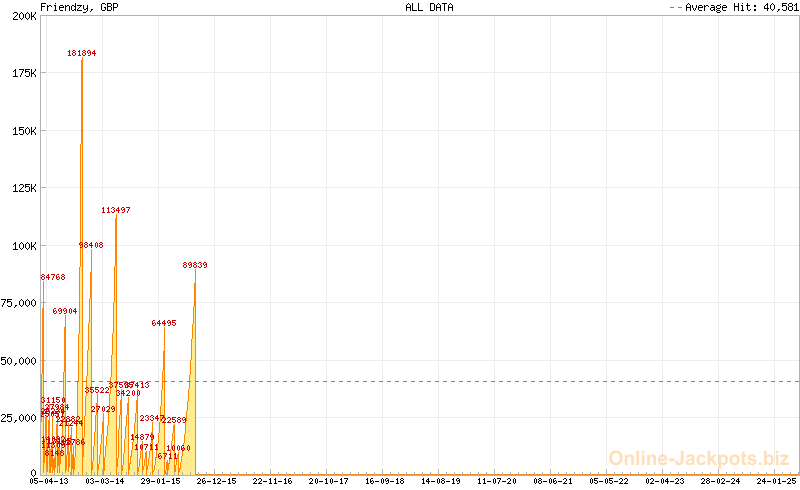Click the 03-03-14 date axis label
This screenshot has height=490, width=800.
pos(105,481)
